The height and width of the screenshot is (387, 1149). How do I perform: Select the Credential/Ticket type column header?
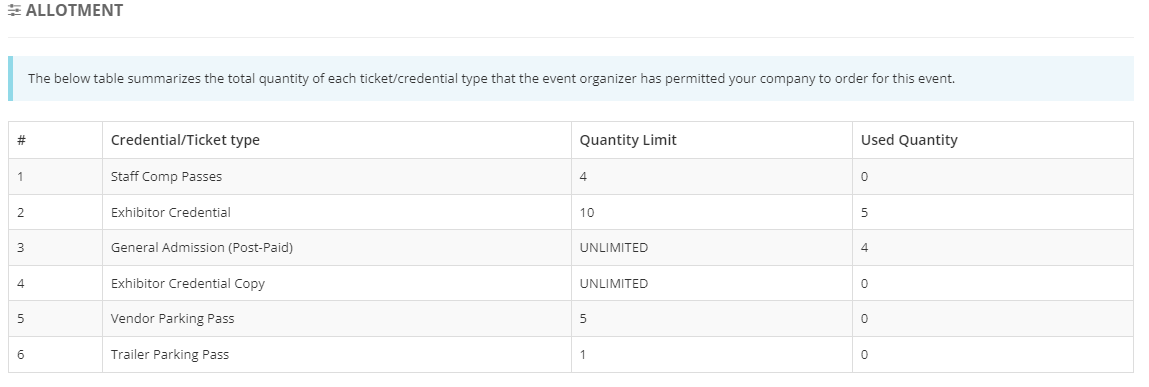point(185,140)
